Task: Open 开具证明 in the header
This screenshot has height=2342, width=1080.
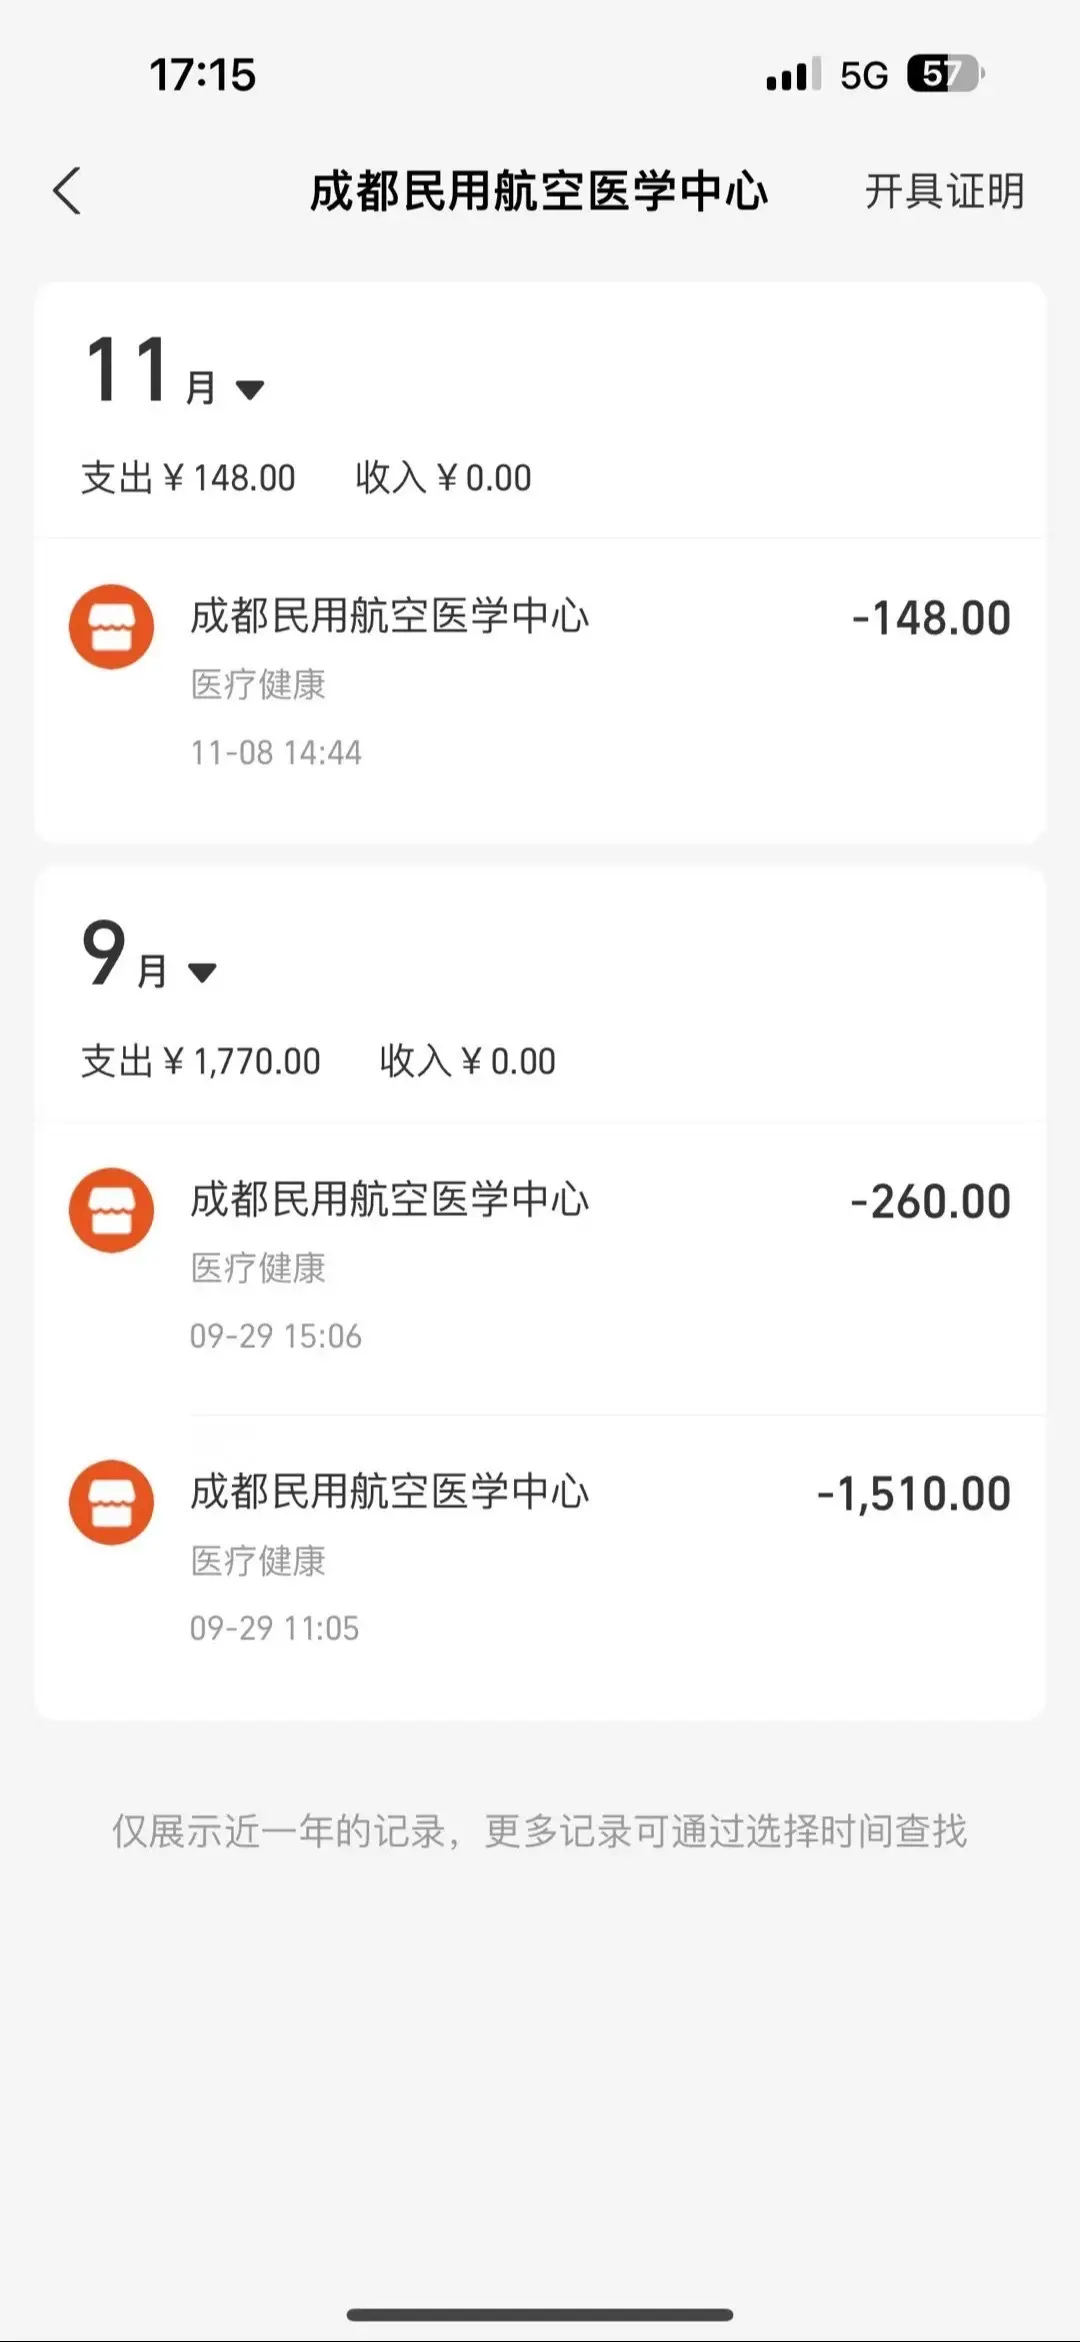Action: pyautogui.click(x=945, y=191)
